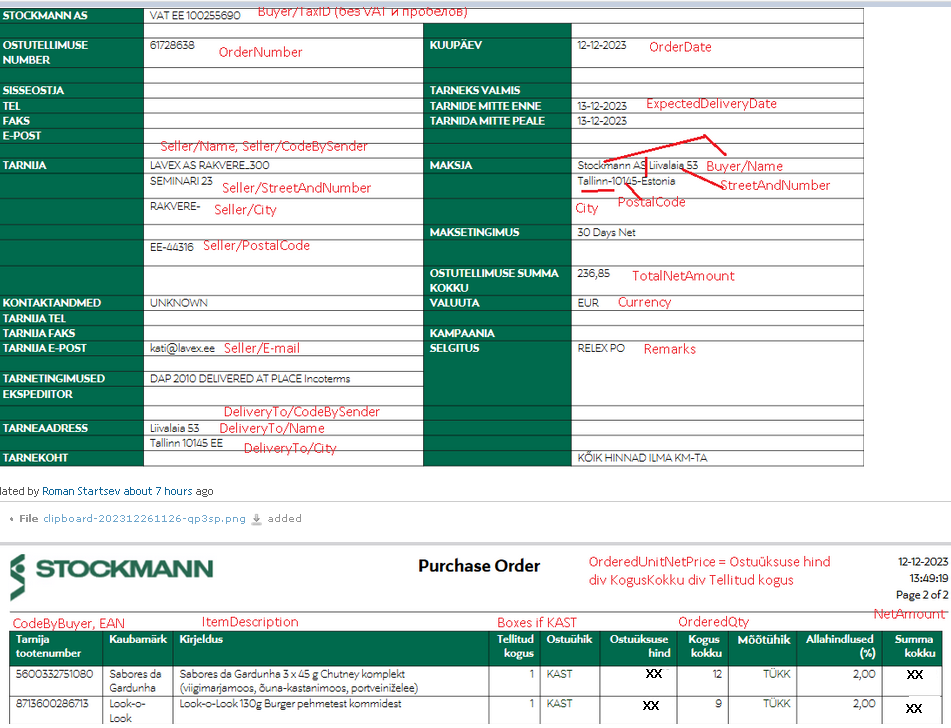Select Tallinn-10145-Estonia payer address
Viewport: 951px width, 728px height.
(x=626, y=181)
